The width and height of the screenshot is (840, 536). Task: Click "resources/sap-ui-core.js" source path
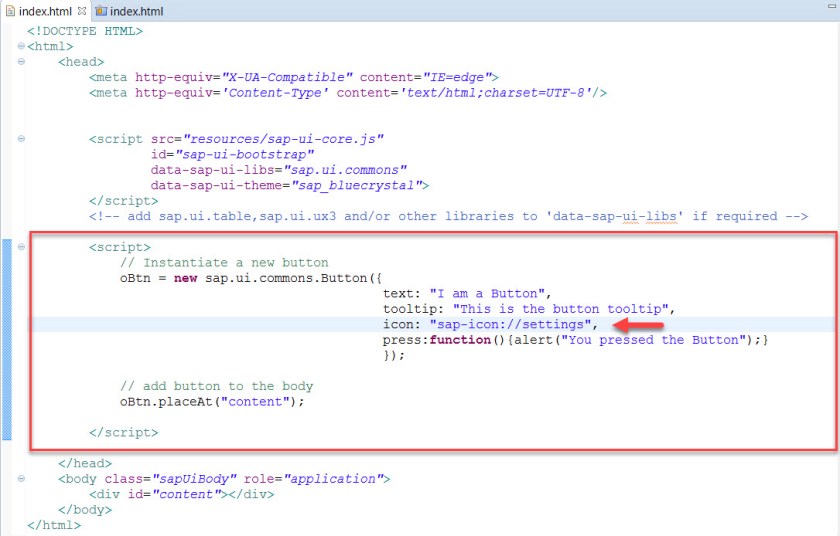[283, 139]
